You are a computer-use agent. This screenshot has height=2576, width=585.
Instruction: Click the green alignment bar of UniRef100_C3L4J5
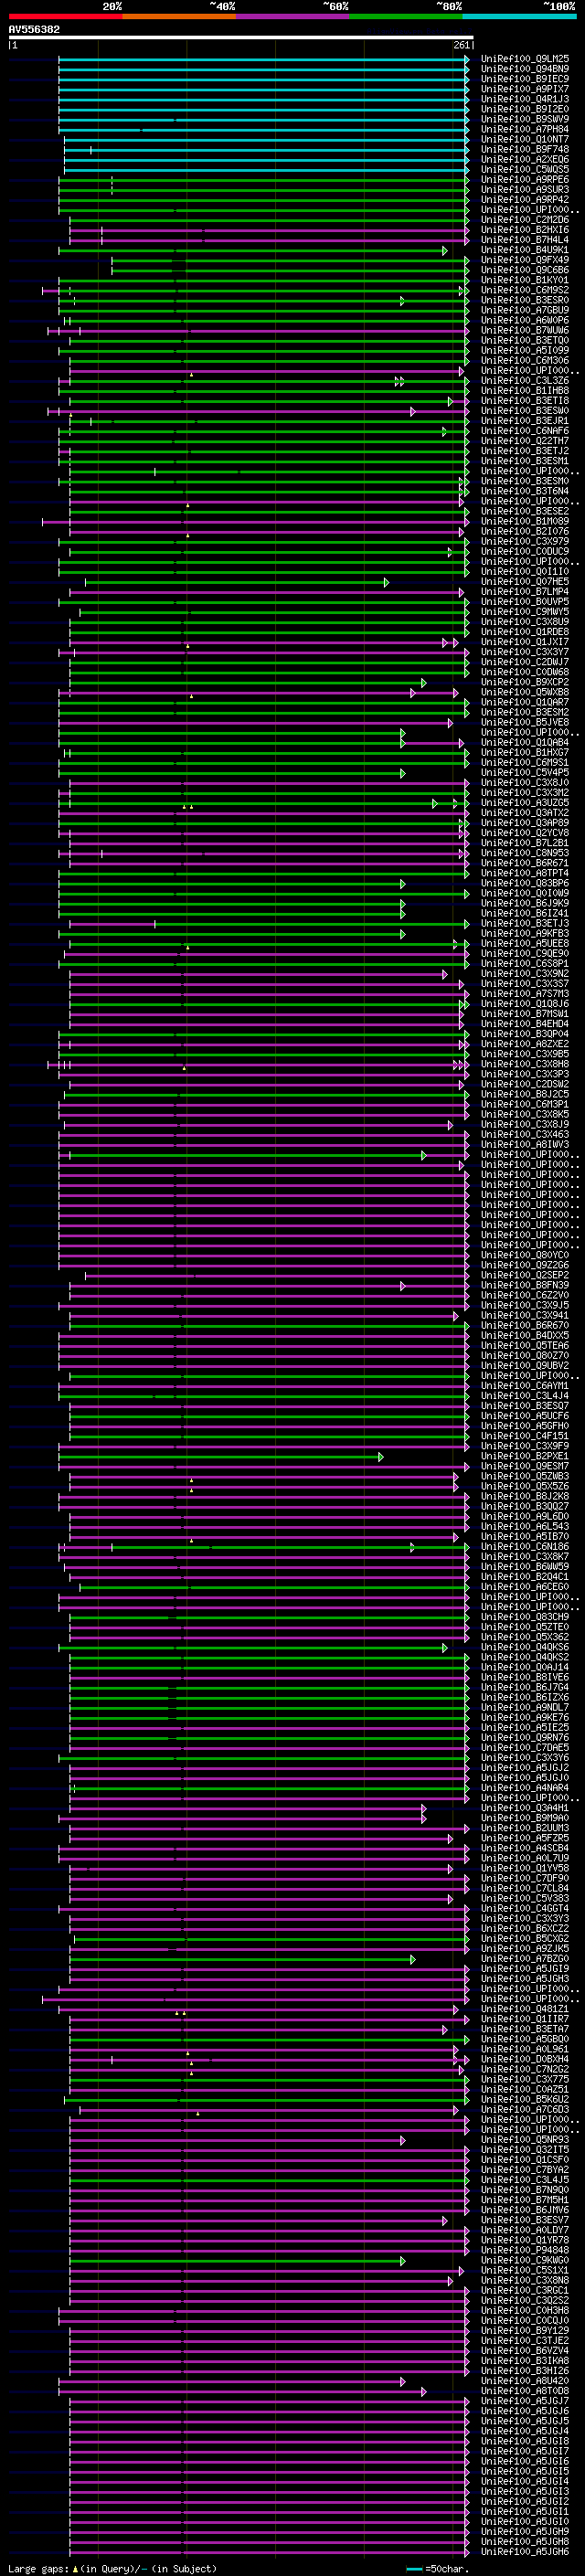coord(269,2181)
